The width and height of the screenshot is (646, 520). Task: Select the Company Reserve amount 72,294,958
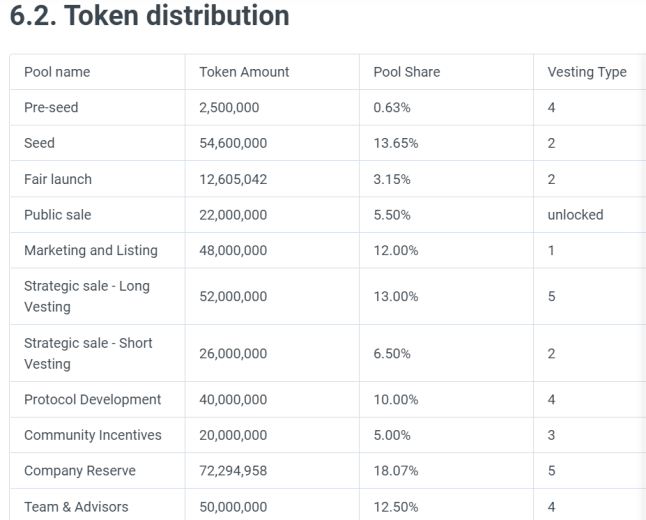[233, 471]
